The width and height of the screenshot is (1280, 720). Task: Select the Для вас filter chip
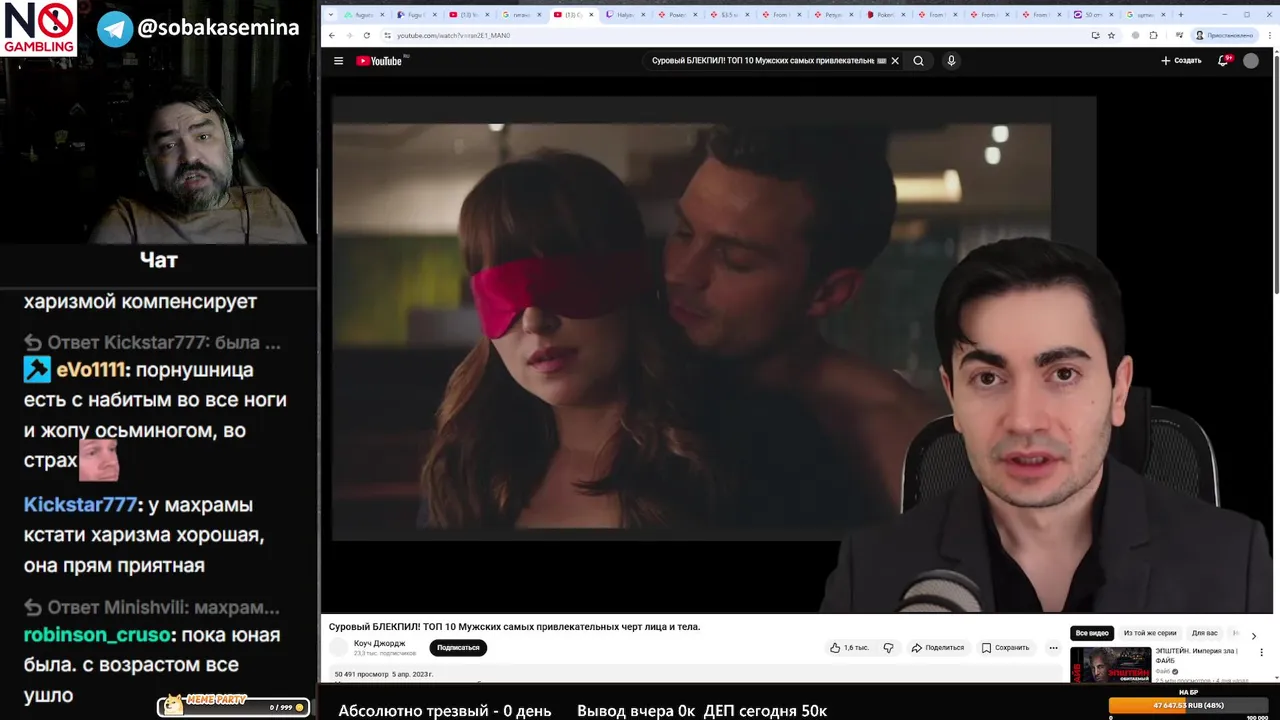point(1205,633)
